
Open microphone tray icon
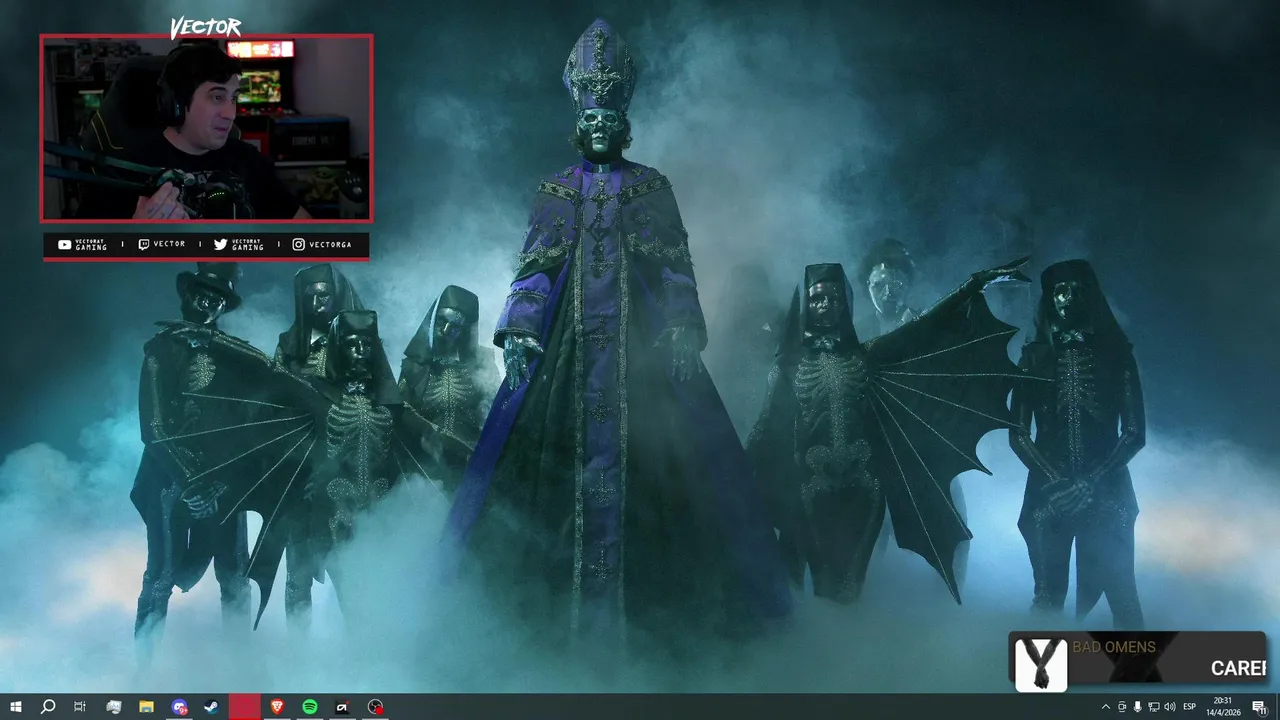[x=1138, y=707]
